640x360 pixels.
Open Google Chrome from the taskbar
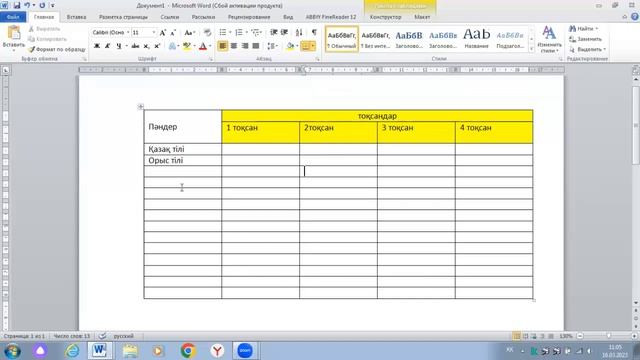pyautogui.click(x=188, y=351)
